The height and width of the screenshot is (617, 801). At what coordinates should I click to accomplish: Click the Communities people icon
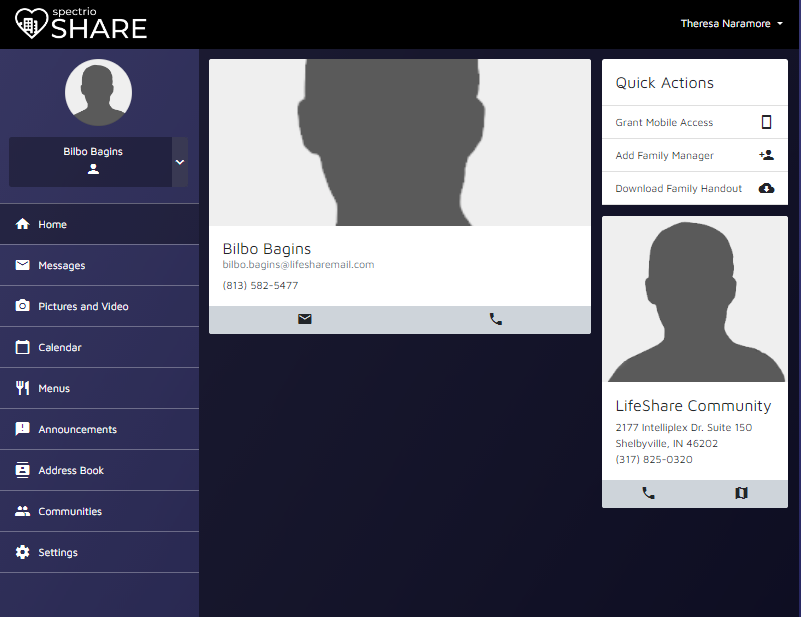[x=22, y=511]
